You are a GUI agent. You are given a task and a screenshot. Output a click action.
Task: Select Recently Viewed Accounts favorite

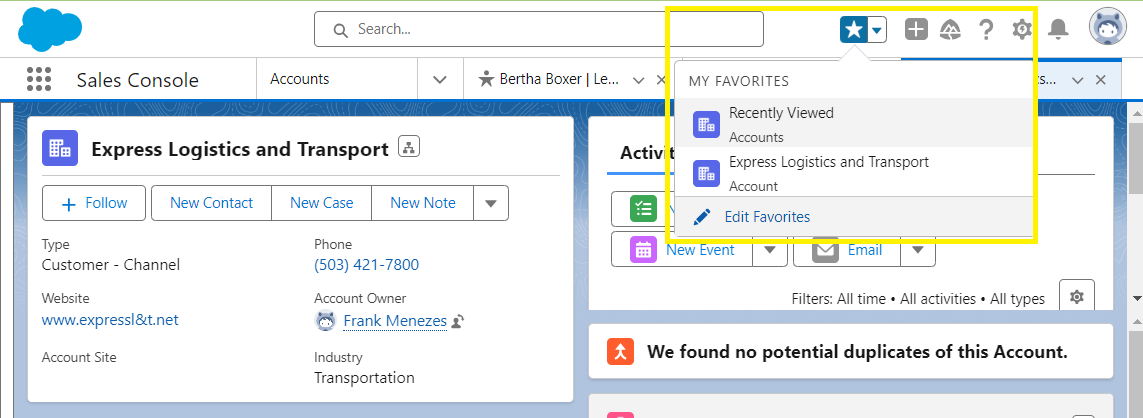854,124
